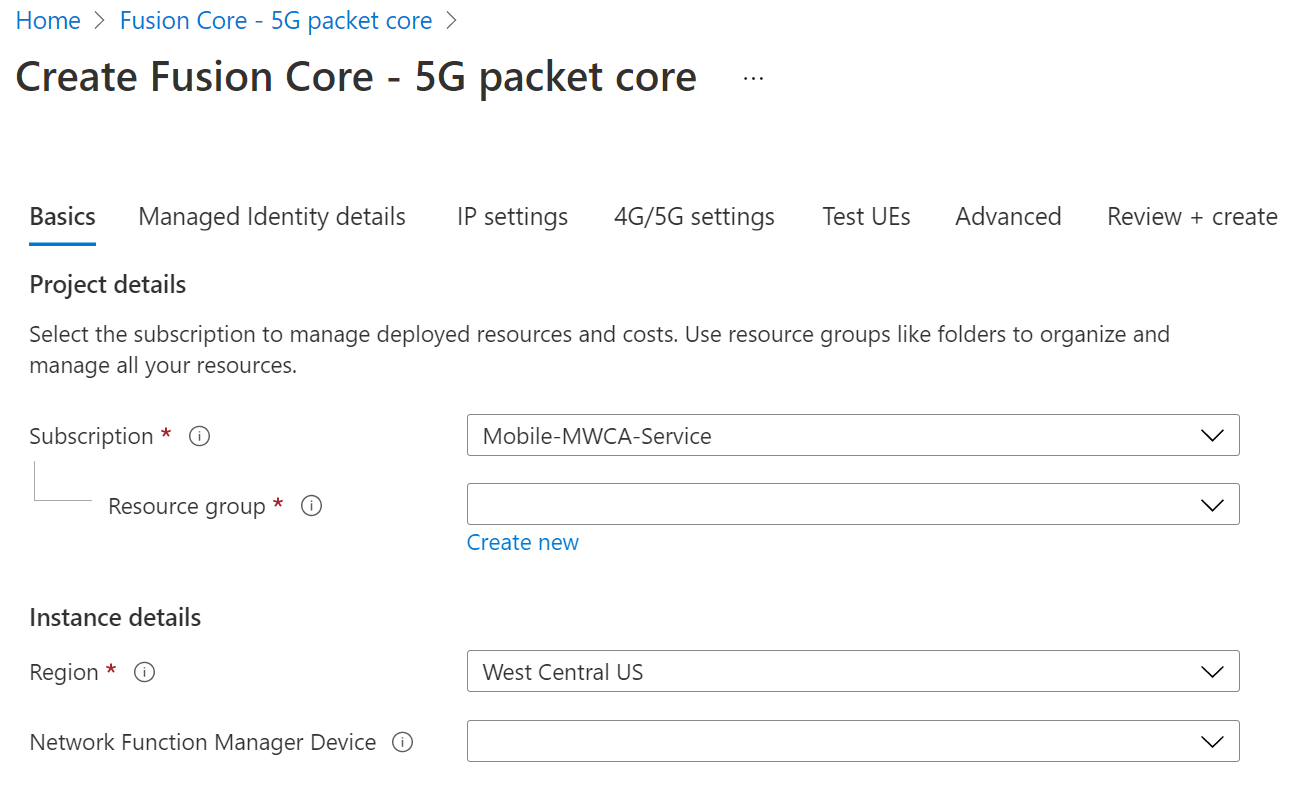Click Network Function Manager Device info icon
Screen dimensions: 1293x786
402,742
